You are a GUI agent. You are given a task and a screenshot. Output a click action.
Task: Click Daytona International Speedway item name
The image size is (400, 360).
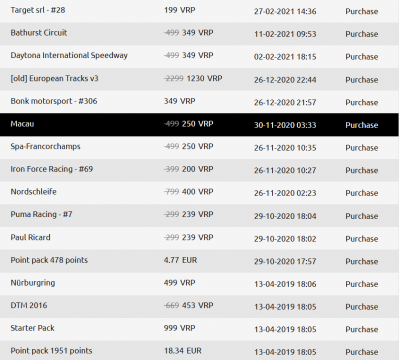[x=69, y=55]
